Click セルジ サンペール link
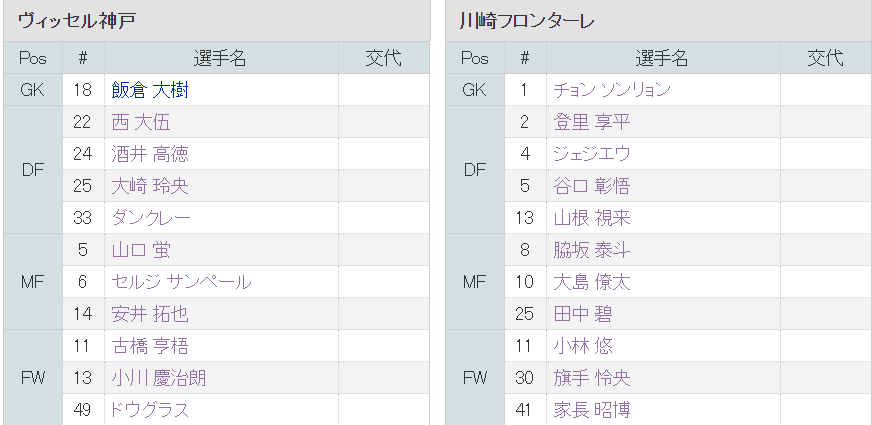872x425 pixels. [x=181, y=282]
